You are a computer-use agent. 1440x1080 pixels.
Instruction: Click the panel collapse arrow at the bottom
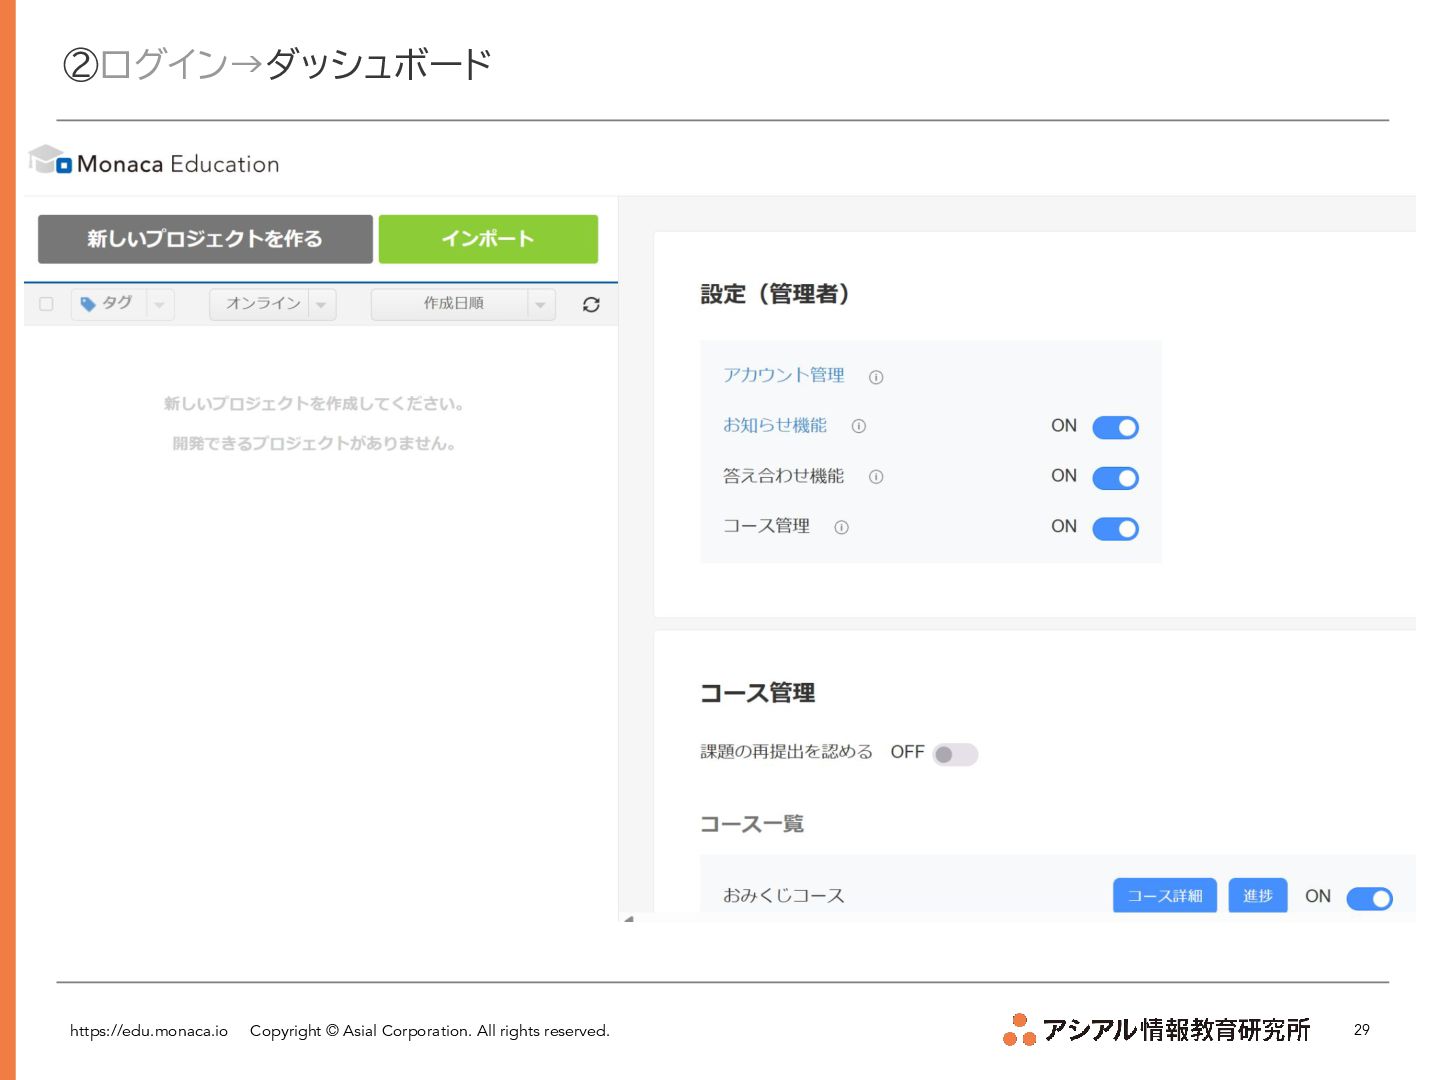click(x=628, y=918)
